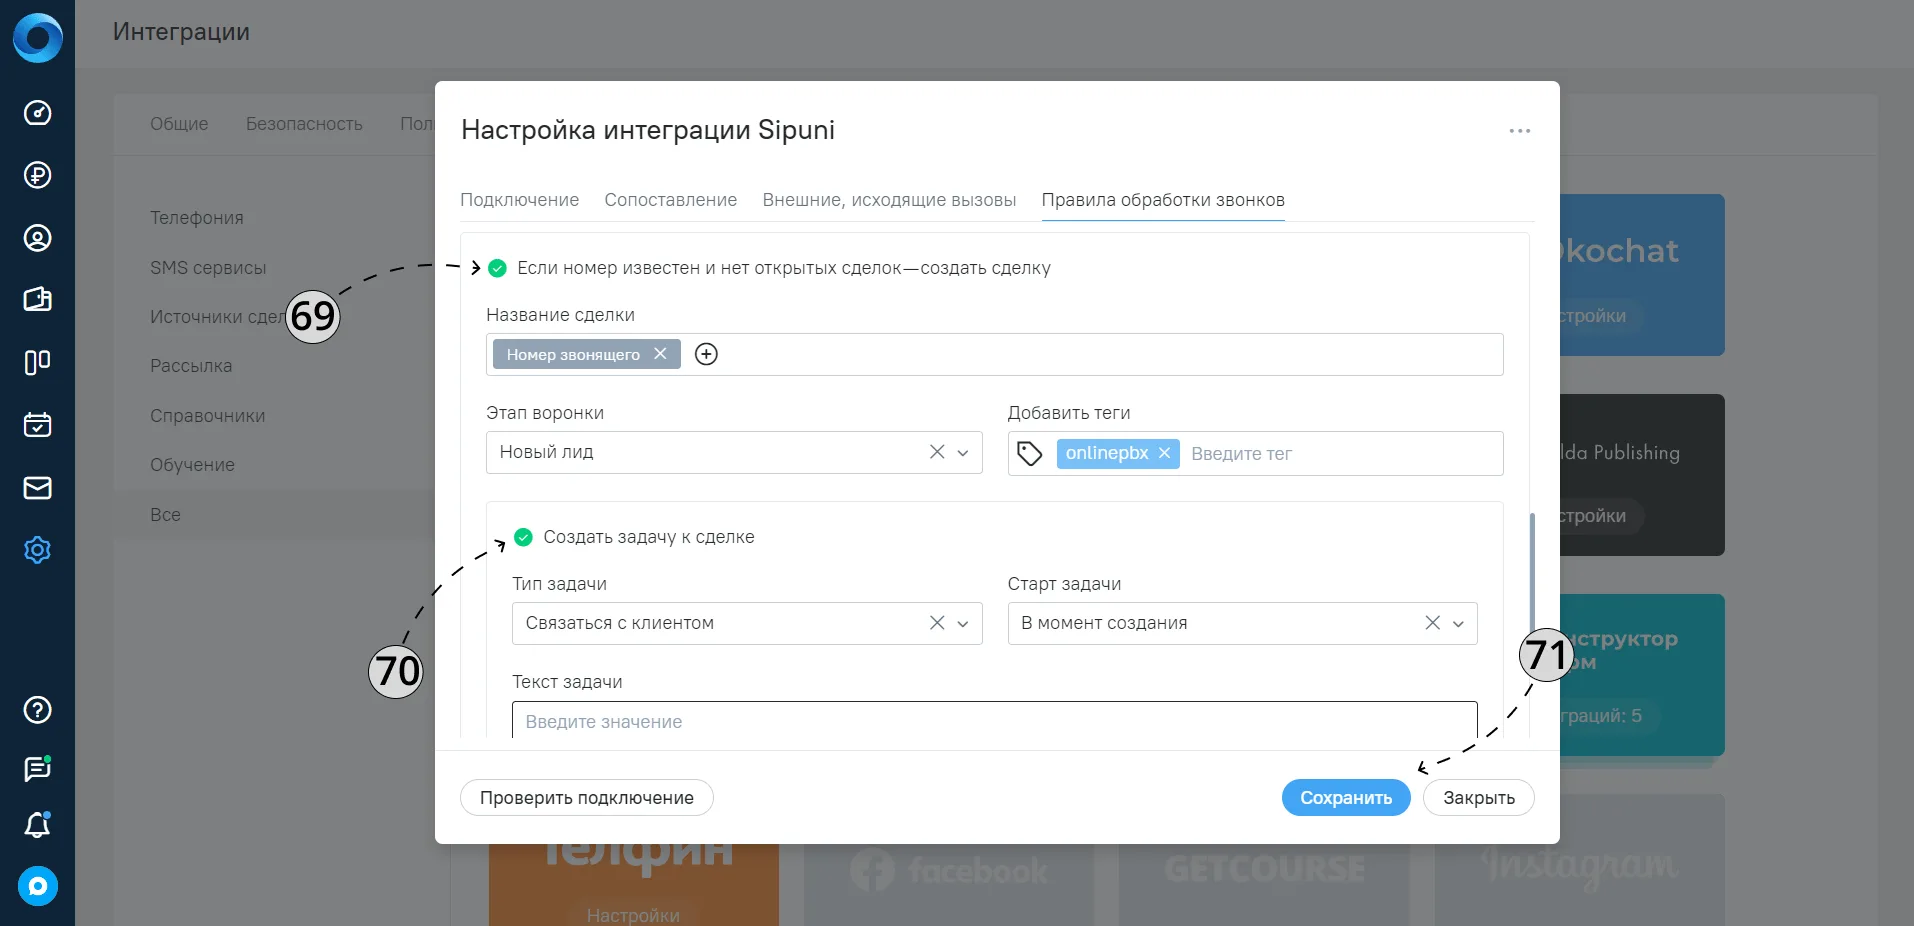Expand the 'Старт задачи' dropdown
The image size is (1914, 926).
tap(1458, 624)
